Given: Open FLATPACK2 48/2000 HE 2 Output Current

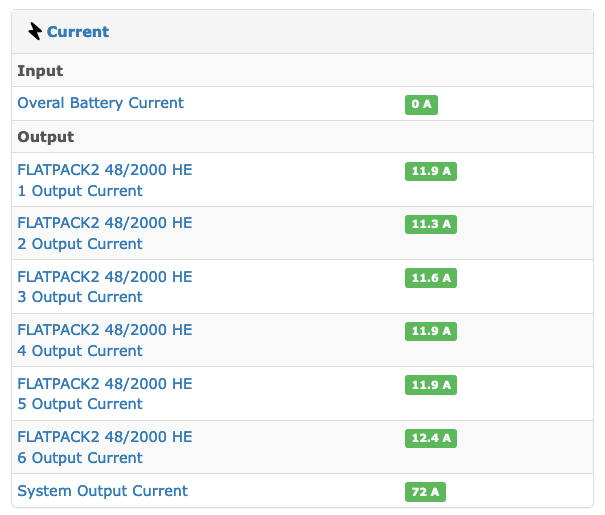Looking at the screenshot, I should [105, 233].
